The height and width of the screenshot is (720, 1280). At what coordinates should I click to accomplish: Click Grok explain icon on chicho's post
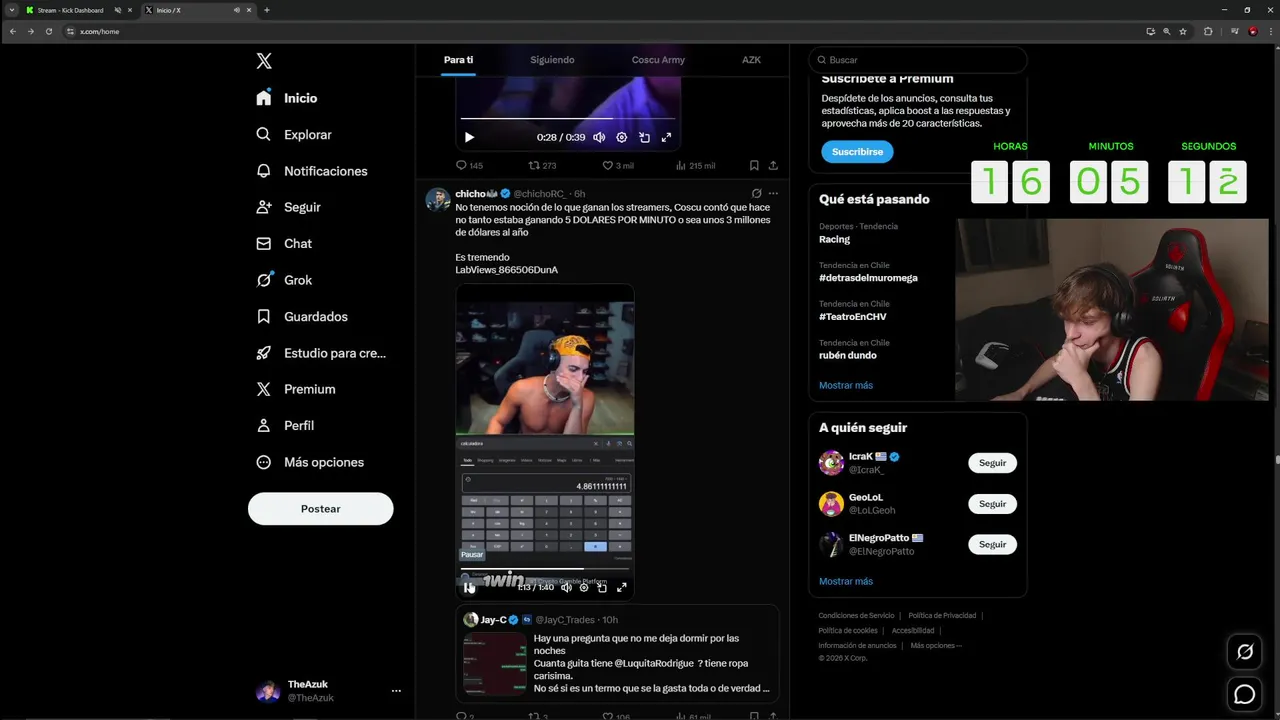coord(756,193)
